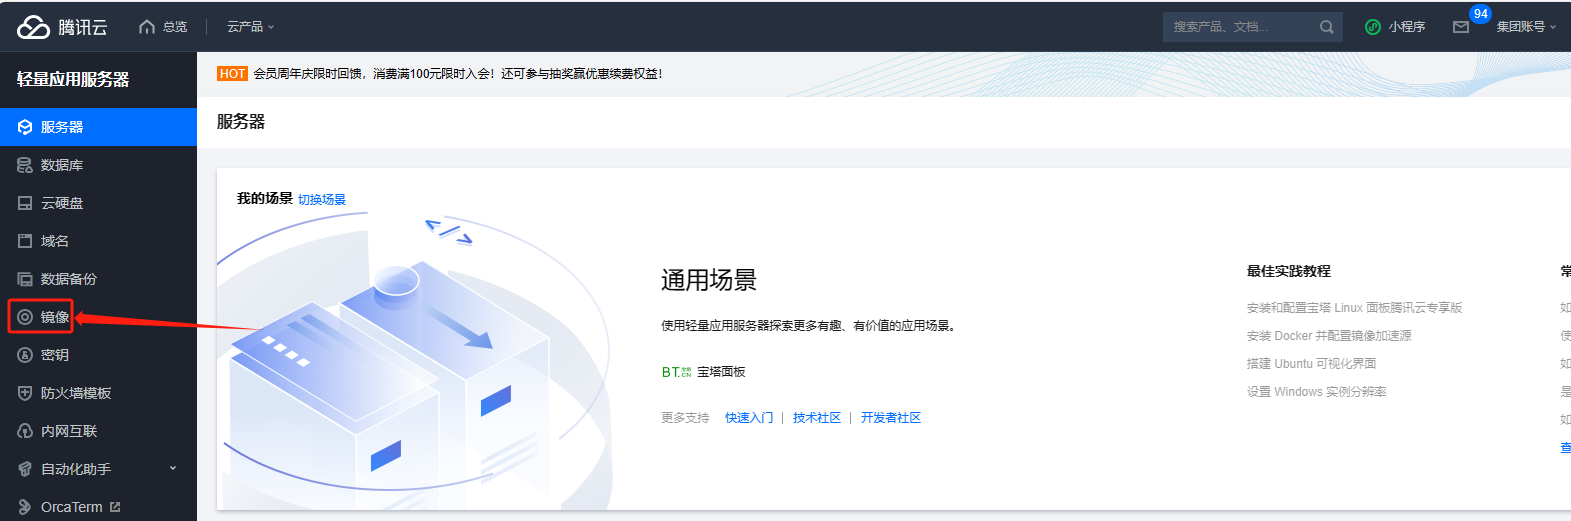This screenshot has width=1571, height=521.
Task: Click the BT 宝塔 logo icon
Action: [x=676, y=372]
